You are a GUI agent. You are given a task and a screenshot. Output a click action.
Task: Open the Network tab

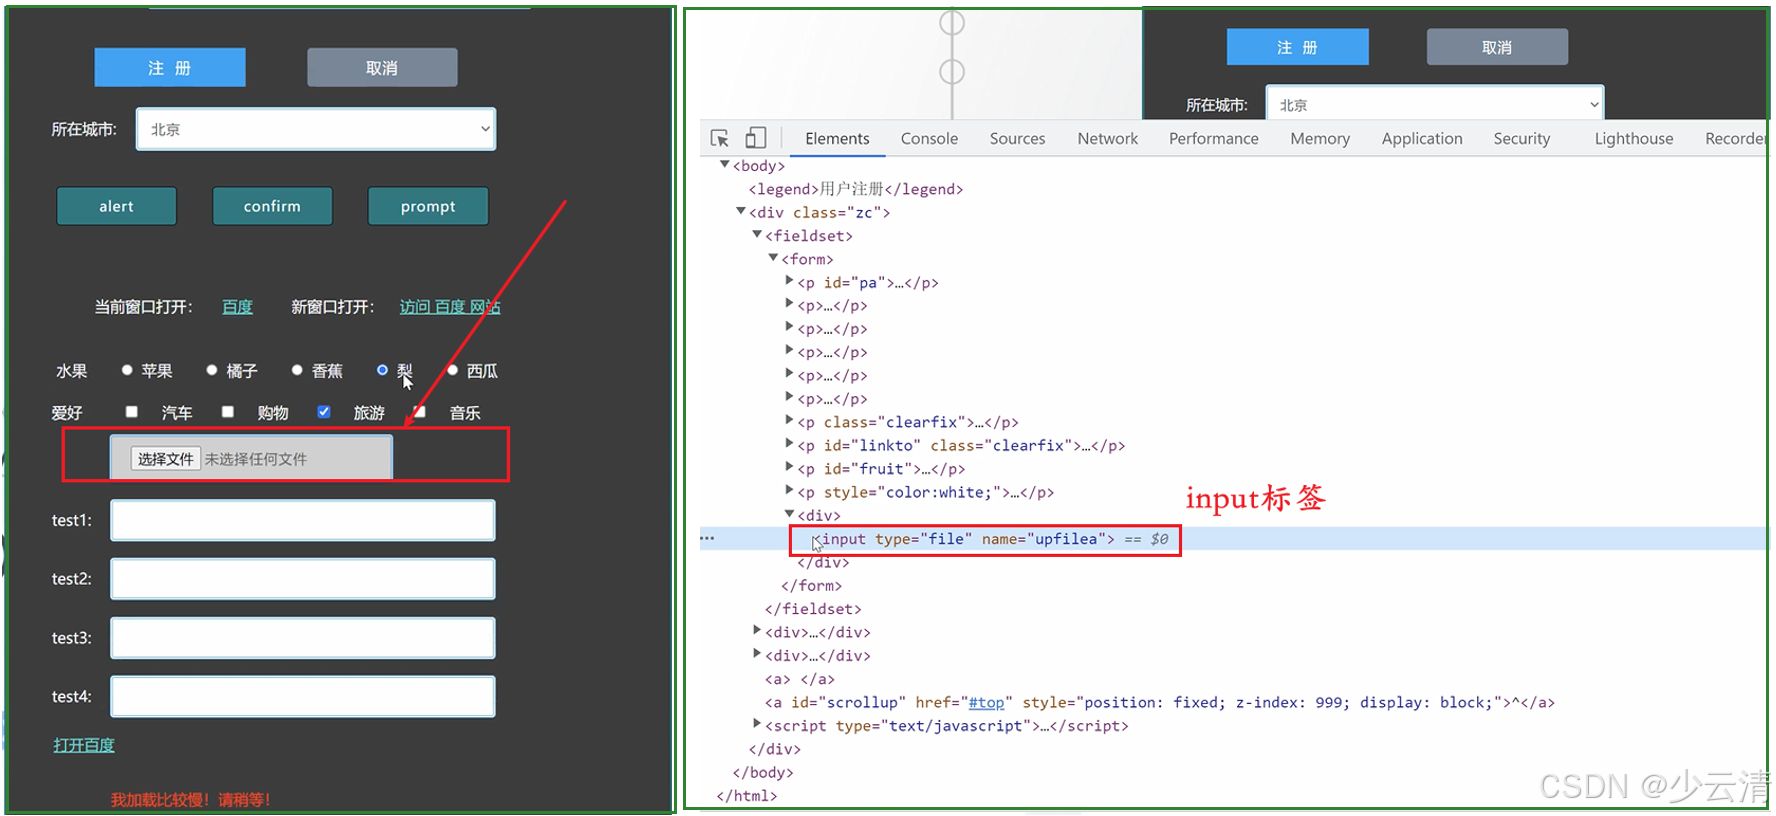pyautogui.click(x=1107, y=139)
